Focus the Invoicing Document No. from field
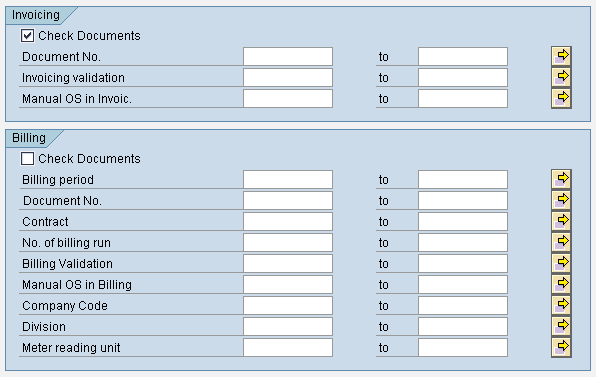596x377 pixels. click(288, 56)
